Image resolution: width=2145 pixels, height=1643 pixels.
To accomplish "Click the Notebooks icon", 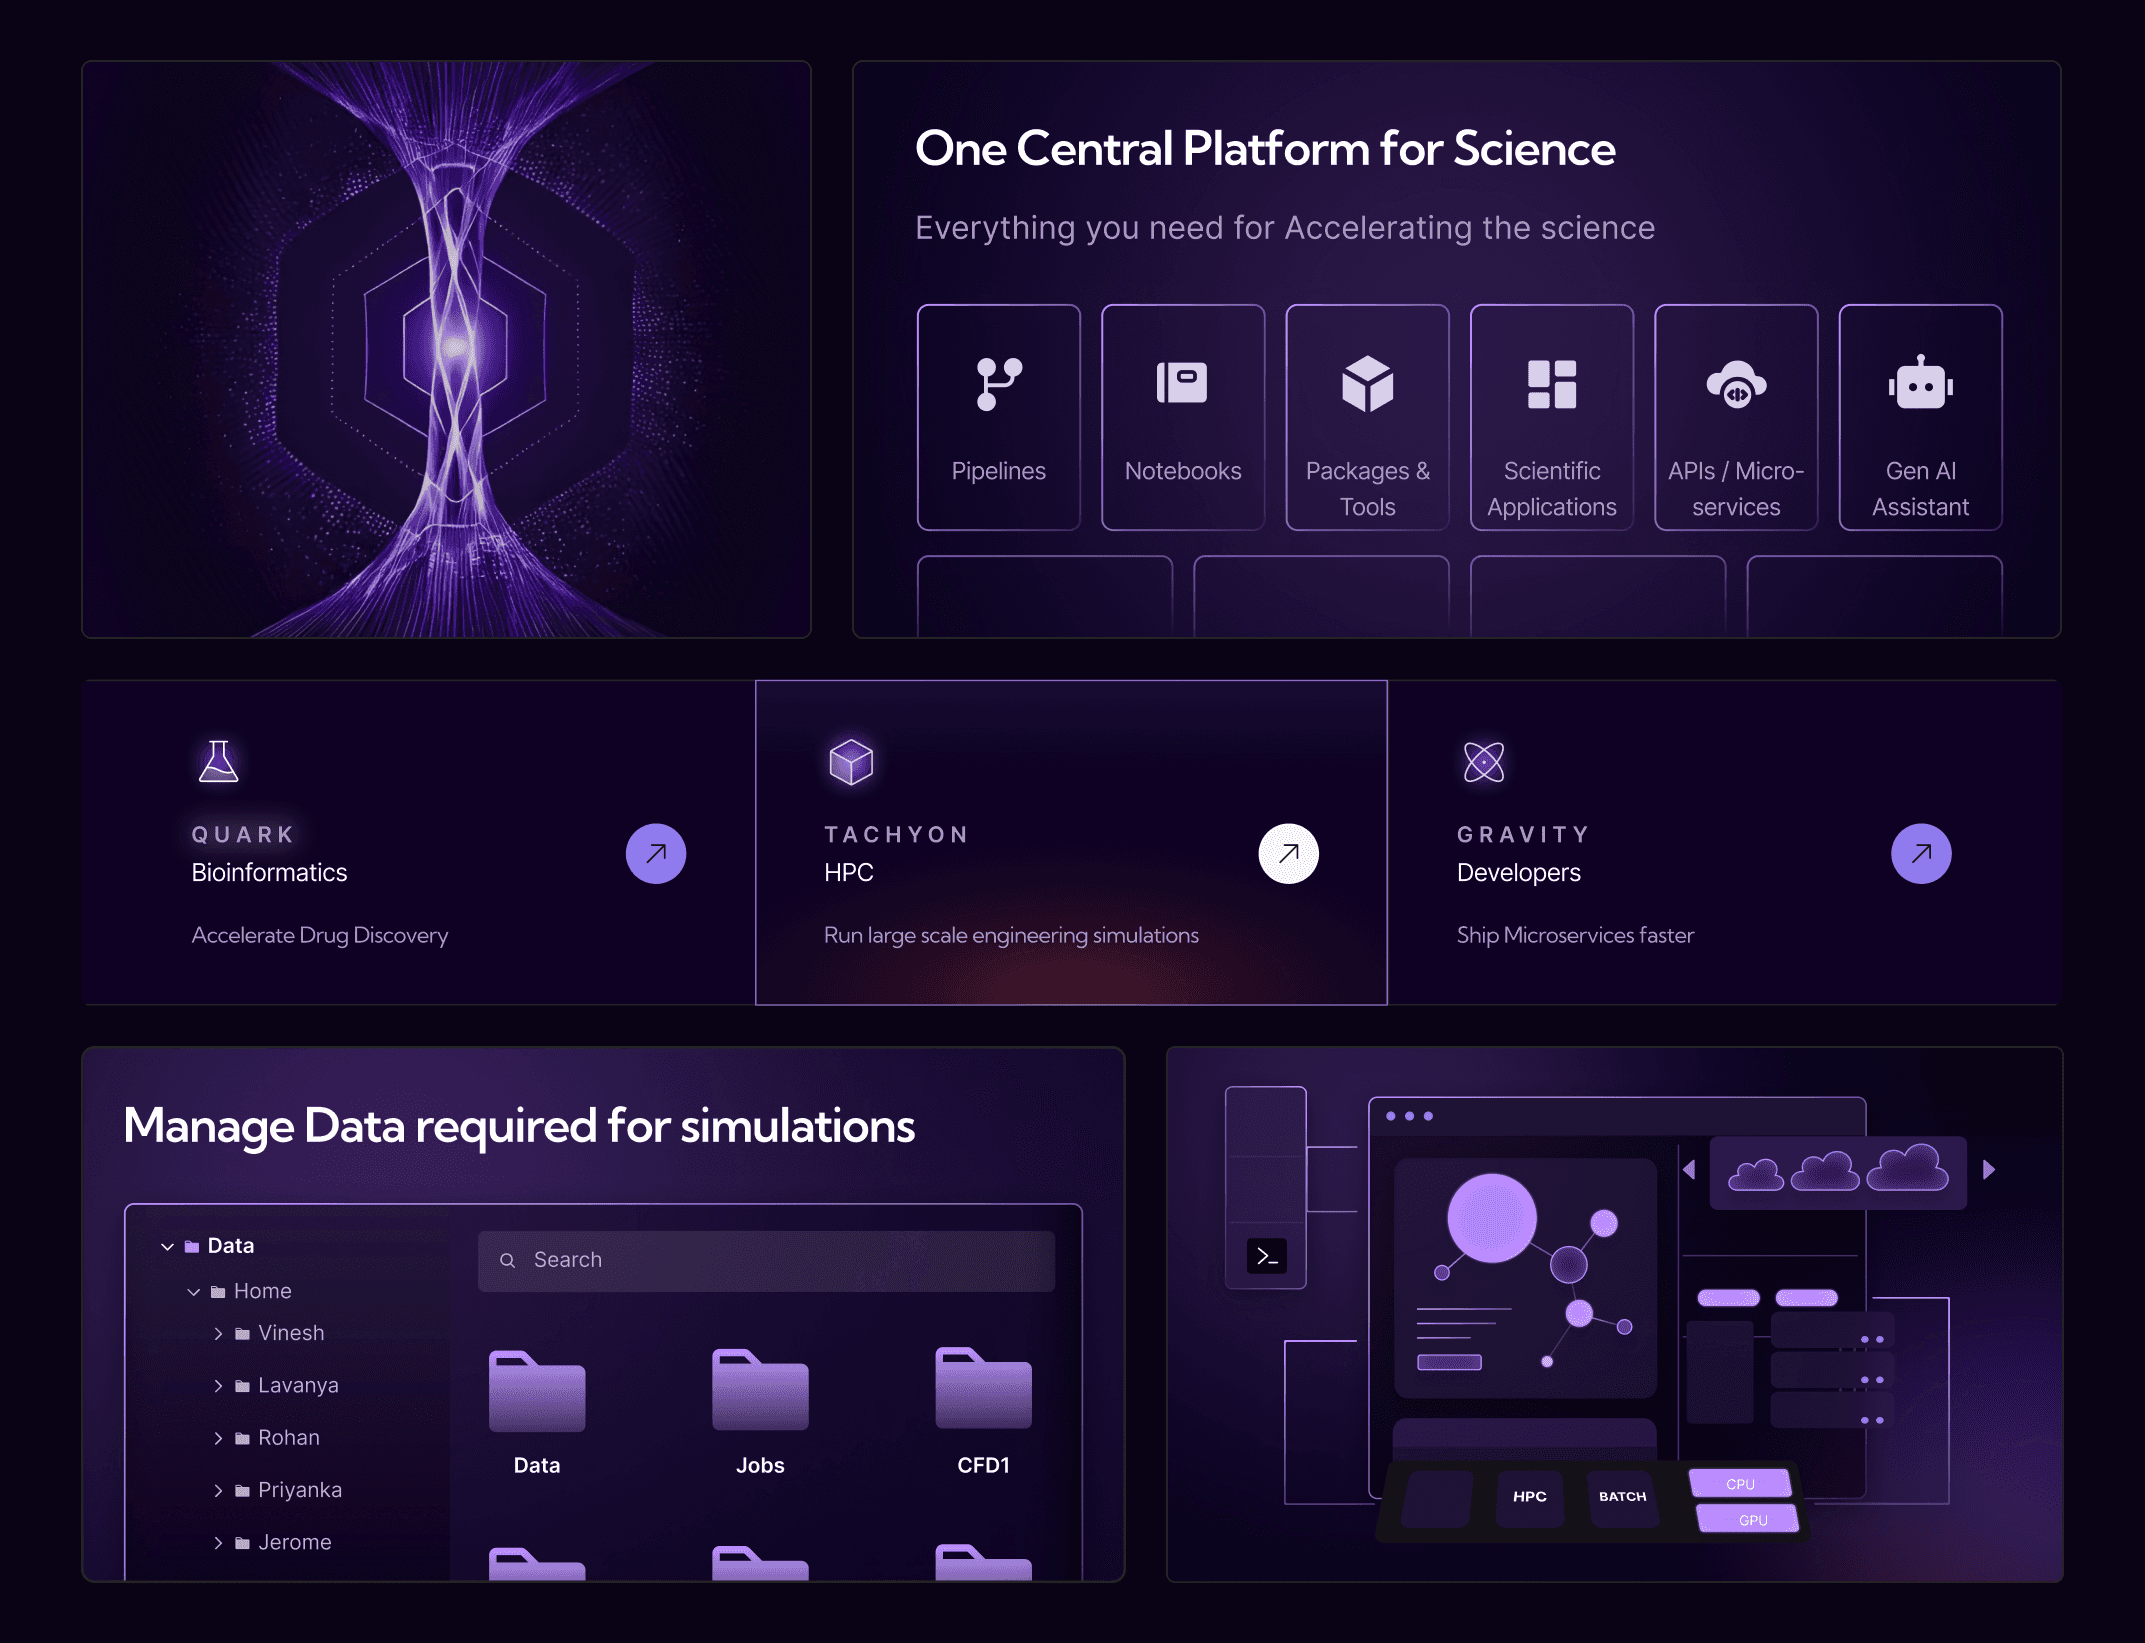I will (1182, 383).
